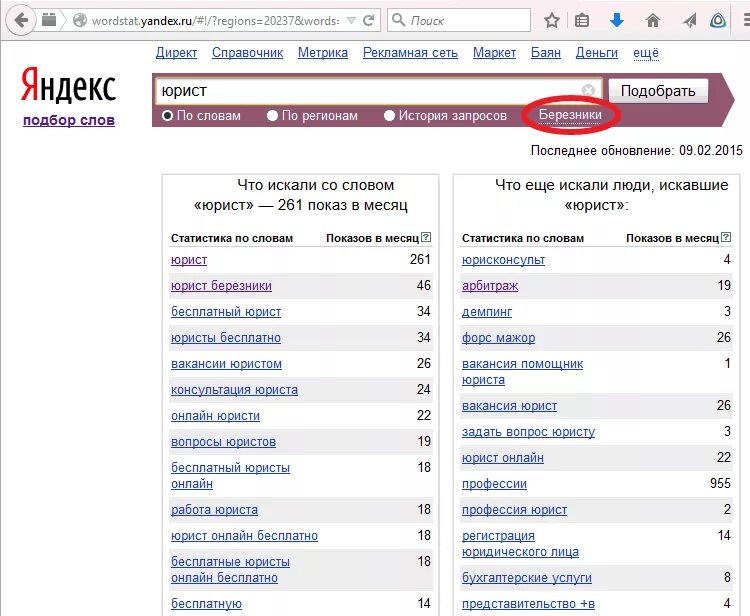Open the юристы бесплатно query link
This screenshot has width=750, height=616.
pyautogui.click(x=226, y=338)
